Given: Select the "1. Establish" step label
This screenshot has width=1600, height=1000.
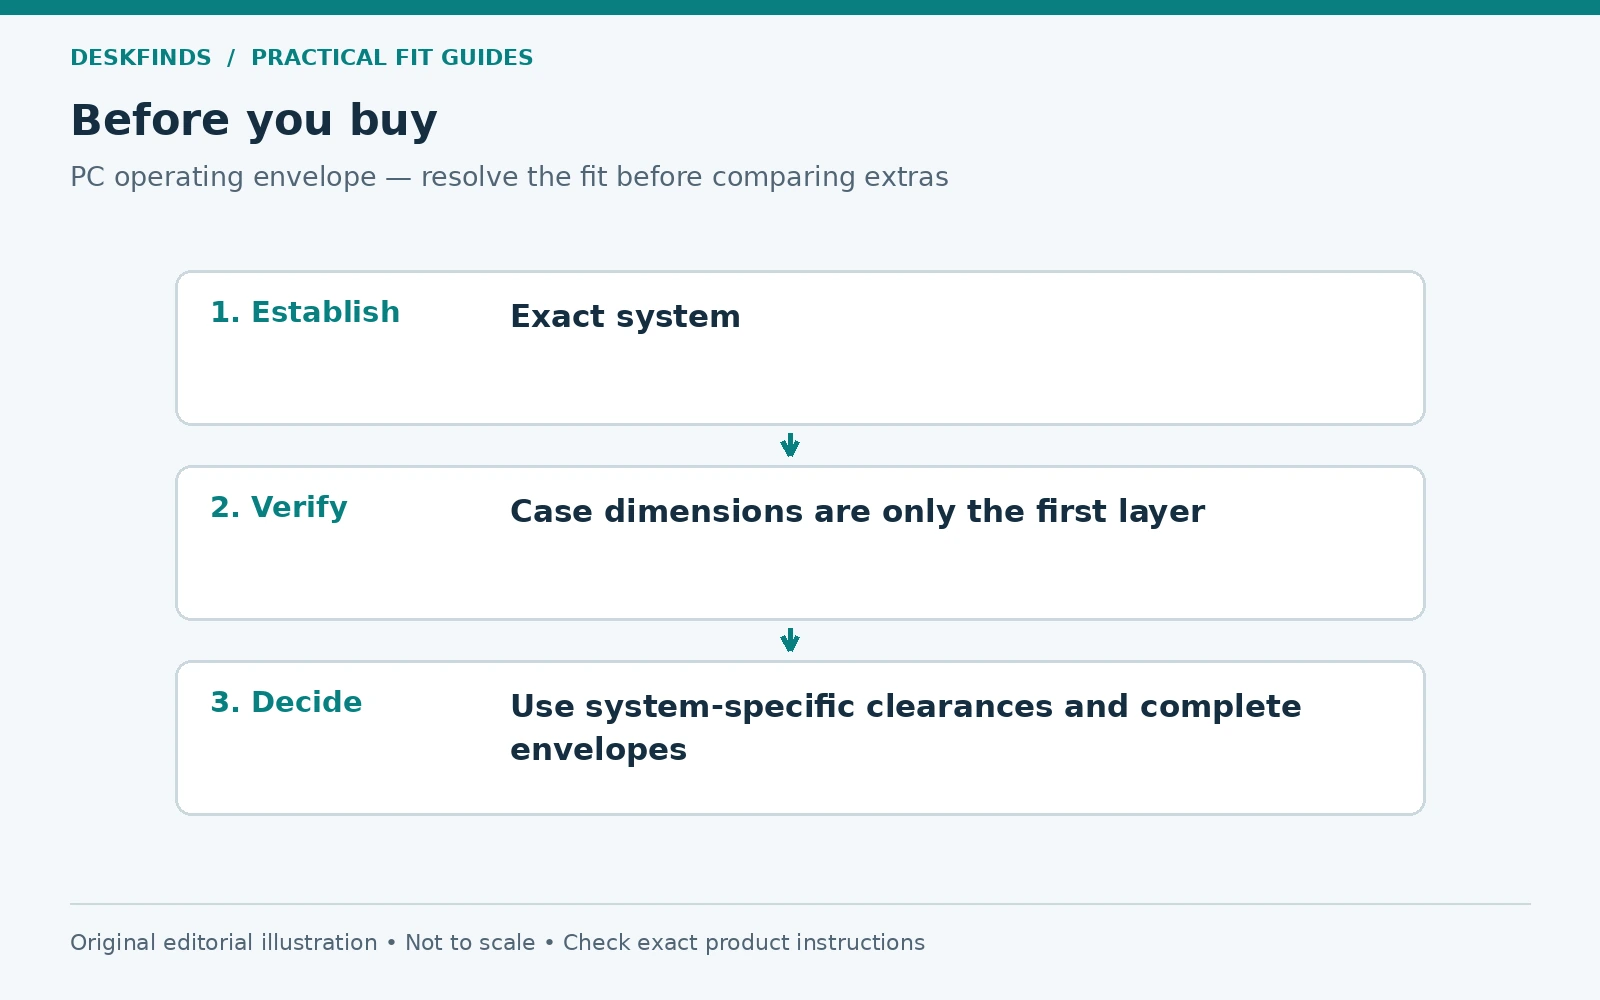Looking at the screenshot, I should [x=305, y=312].
